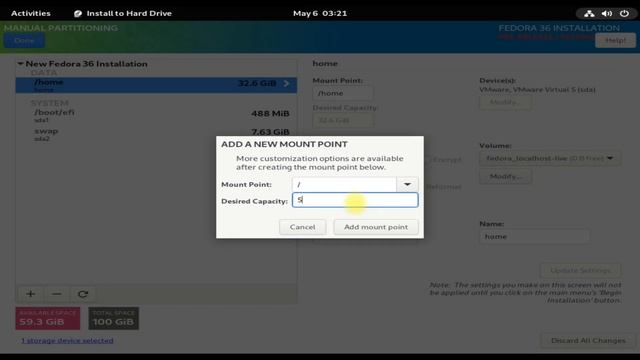
Task: Click the power icon in top bar
Action: (624, 13)
